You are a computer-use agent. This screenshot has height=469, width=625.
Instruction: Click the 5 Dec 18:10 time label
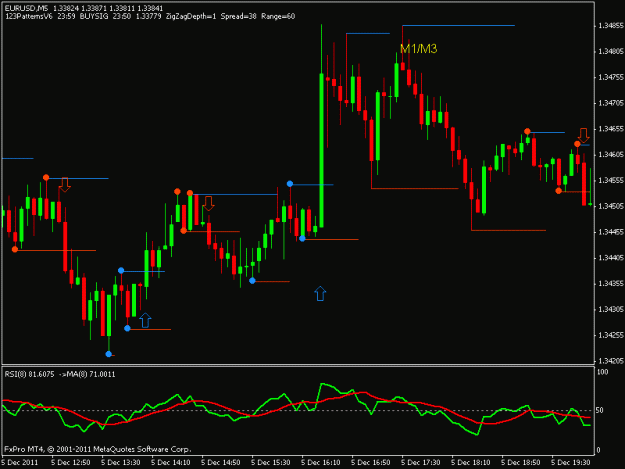click(471, 462)
